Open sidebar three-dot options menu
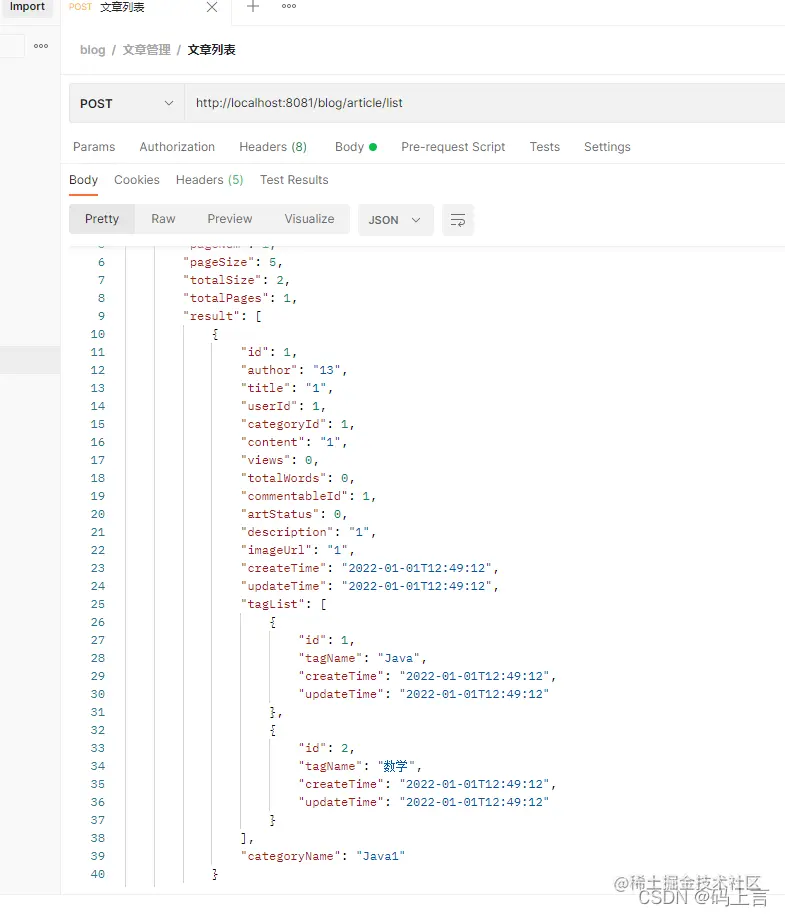785x916 pixels. pos(41,46)
